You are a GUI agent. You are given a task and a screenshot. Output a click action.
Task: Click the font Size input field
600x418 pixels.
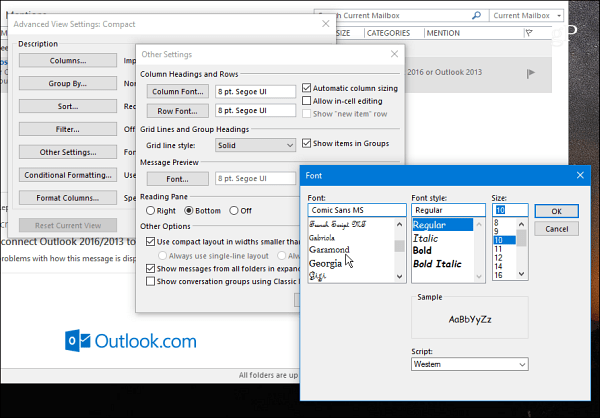[x=510, y=210]
